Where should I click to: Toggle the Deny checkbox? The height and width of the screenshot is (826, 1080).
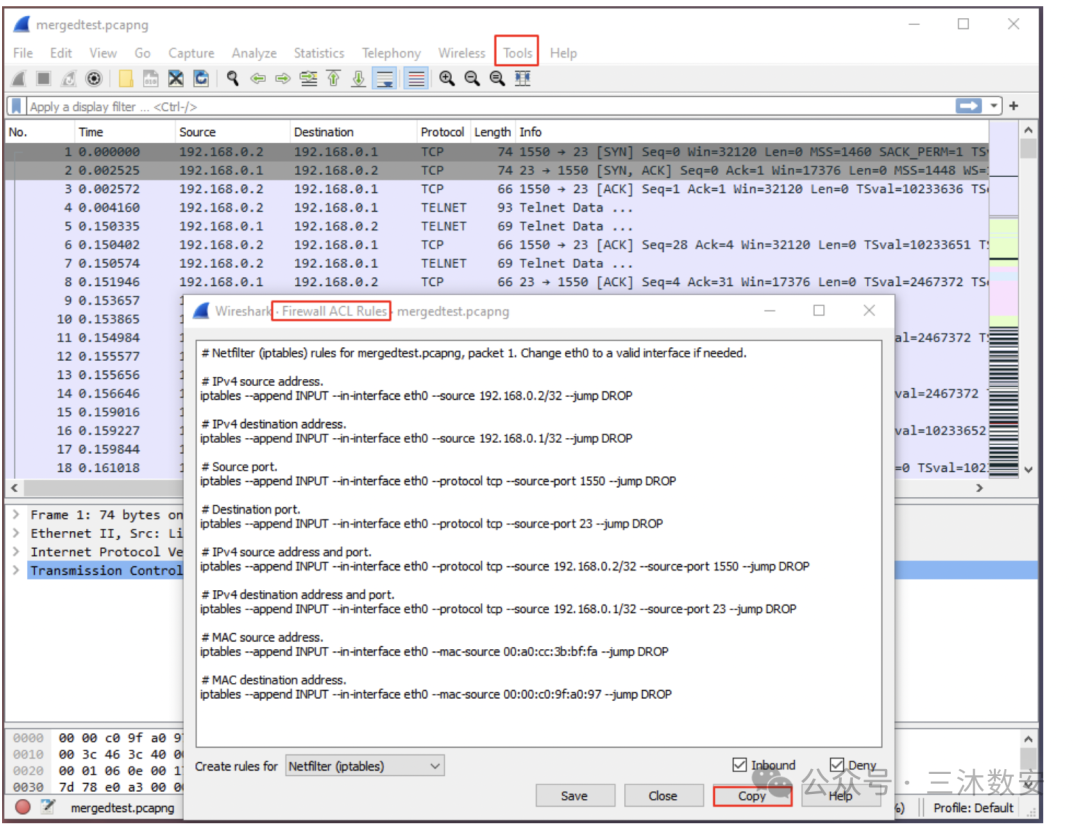pos(837,765)
